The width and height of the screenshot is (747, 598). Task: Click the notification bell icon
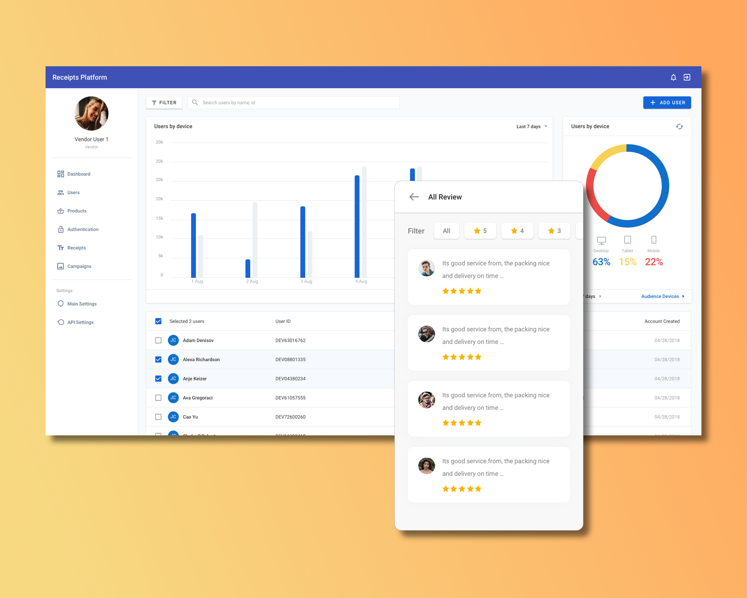click(x=673, y=77)
